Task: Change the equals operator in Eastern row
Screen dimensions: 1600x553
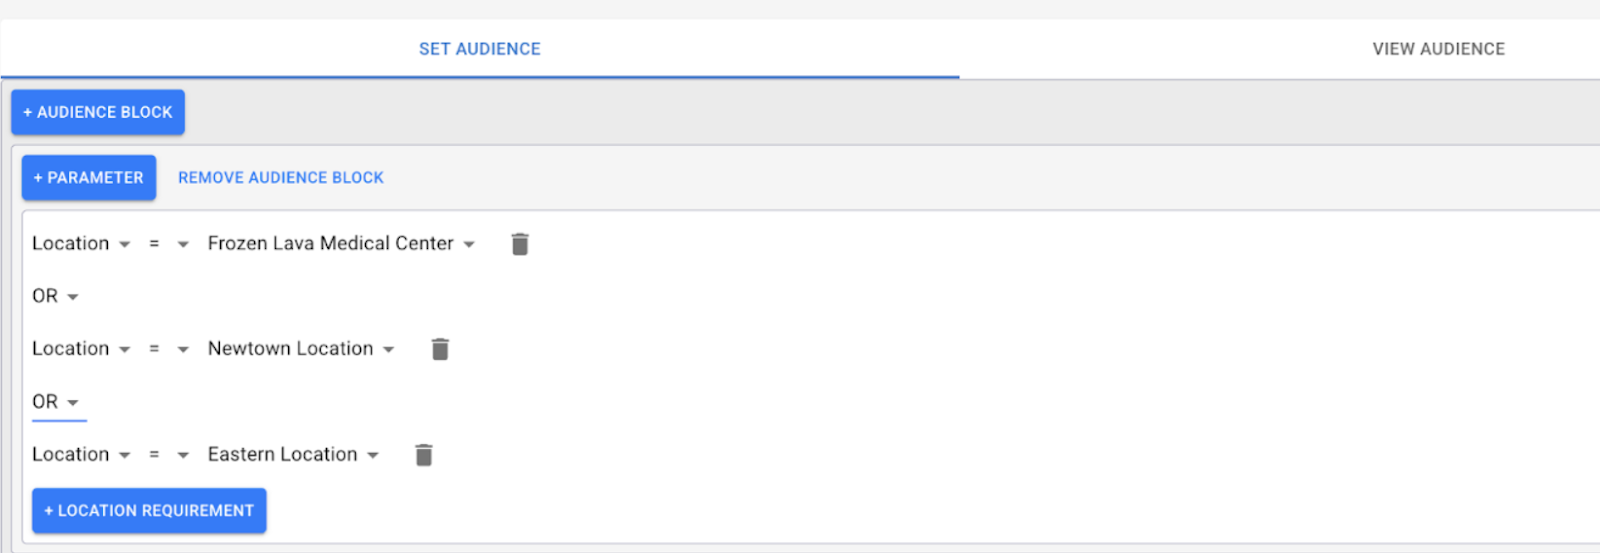Action: coord(168,455)
